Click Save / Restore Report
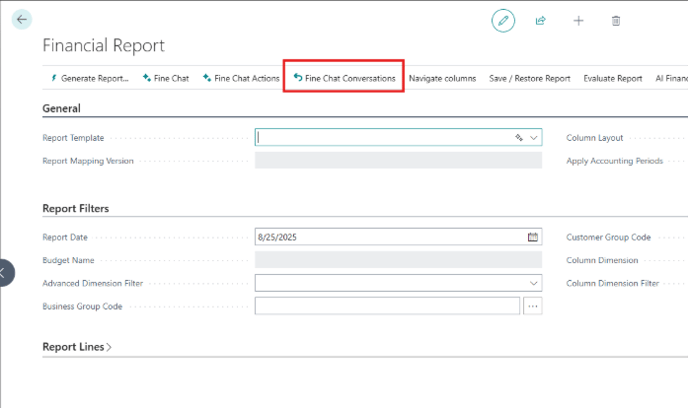Viewport: 688px width, 408px height. [529, 78]
